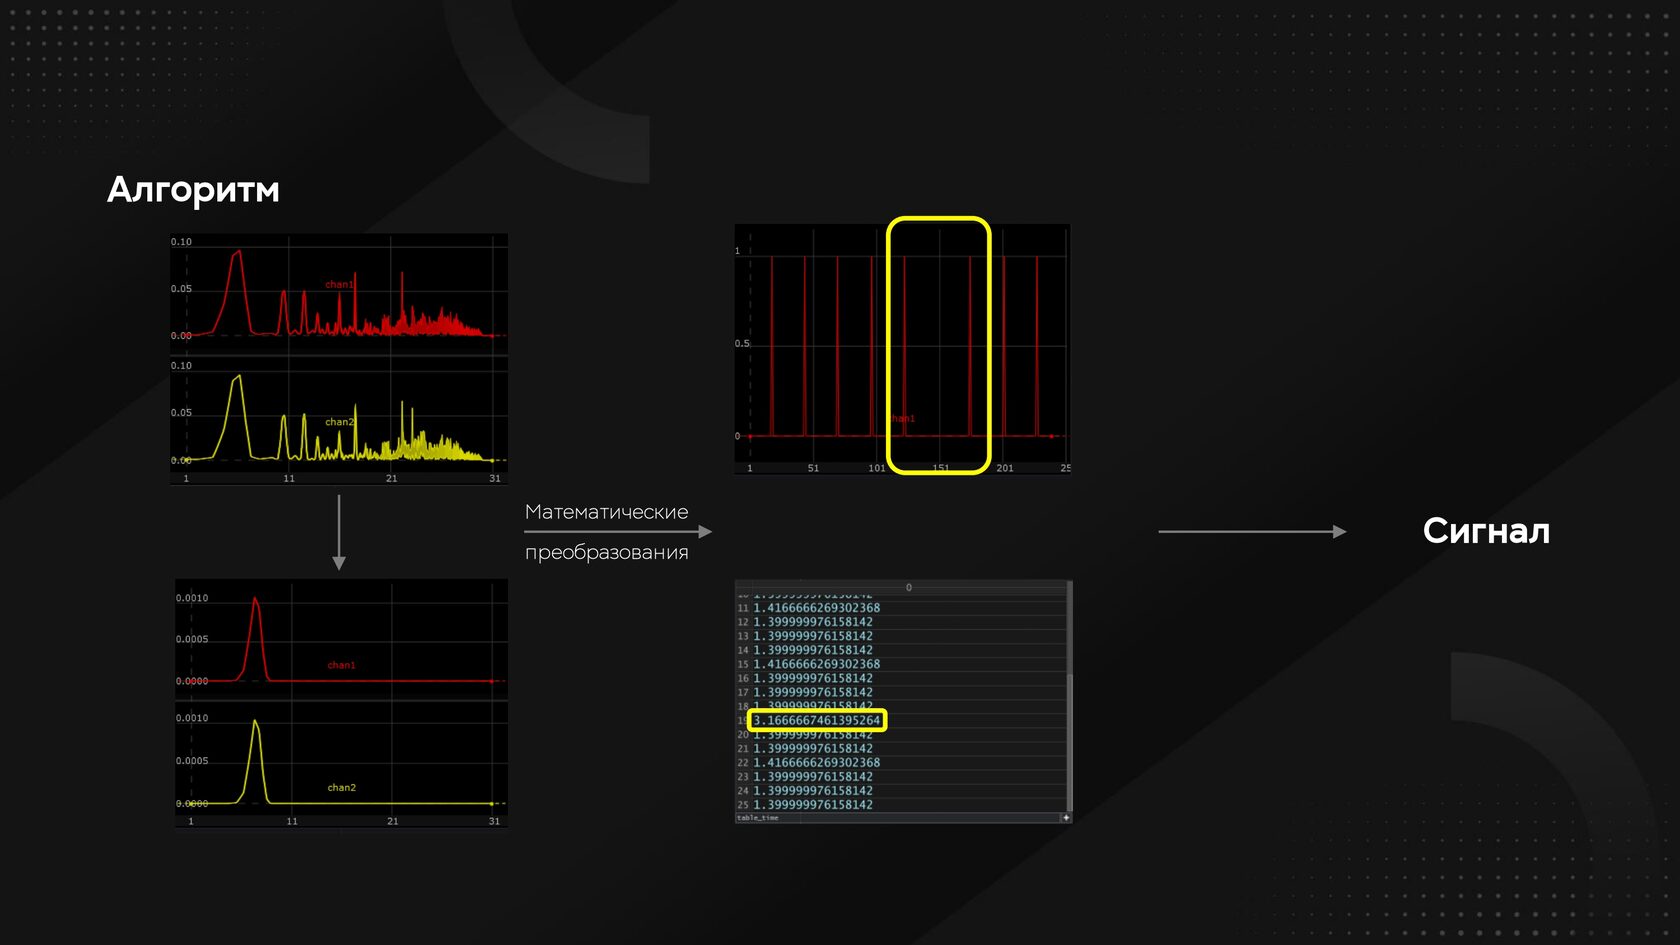This screenshot has height=945, width=1680.
Task: Click chan1 label in the lower filtered chart
Action: coord(341,665)
